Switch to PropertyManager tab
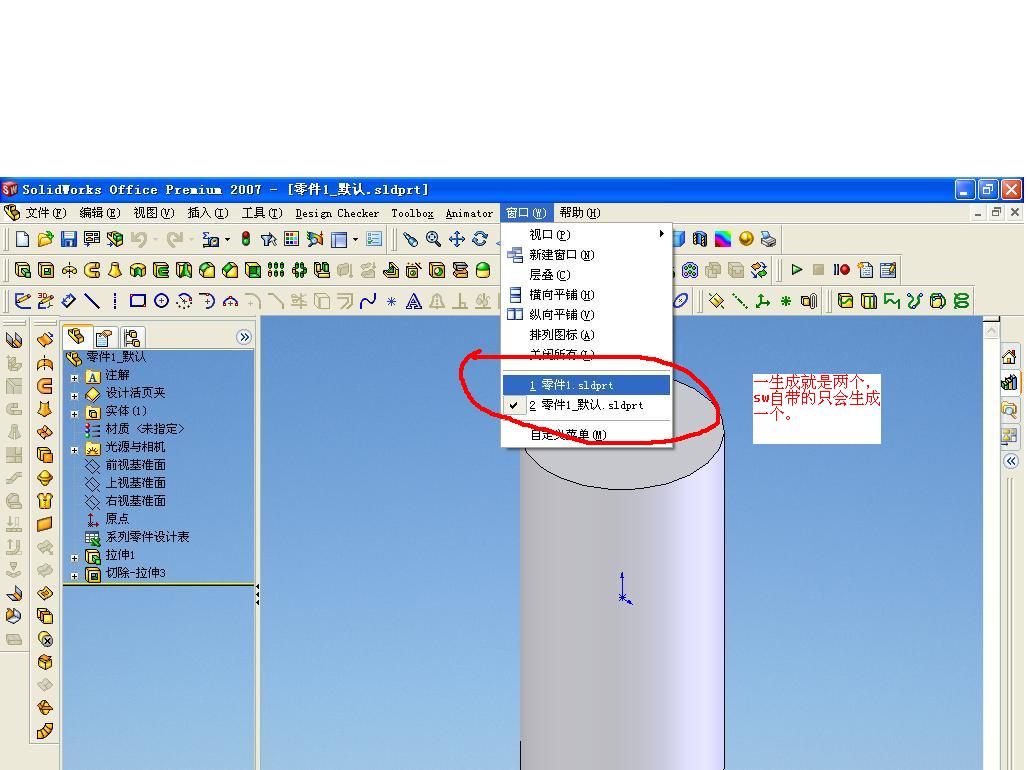 click(x=104, y=338)
